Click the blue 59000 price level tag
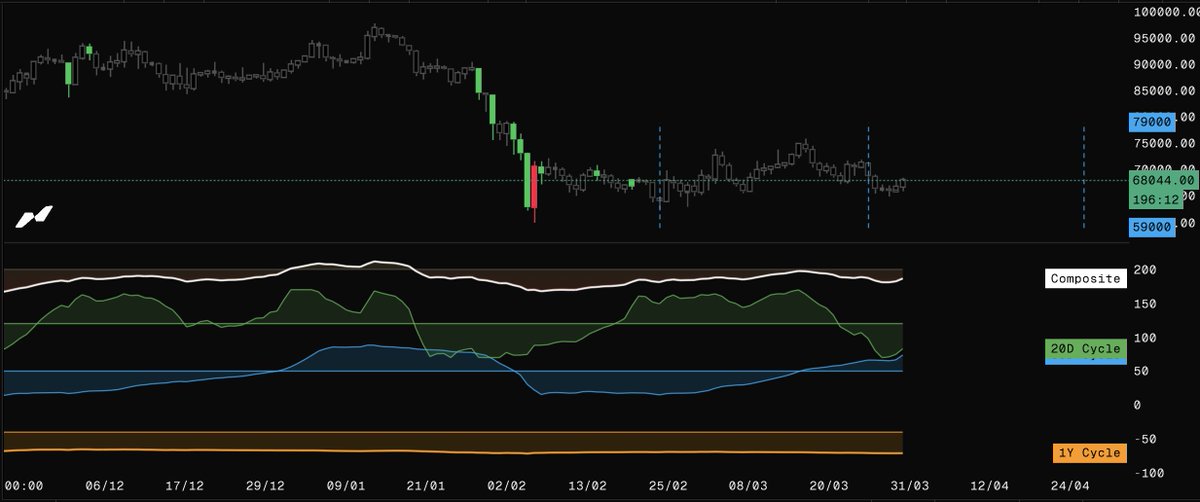 [x=1150, y=227]
